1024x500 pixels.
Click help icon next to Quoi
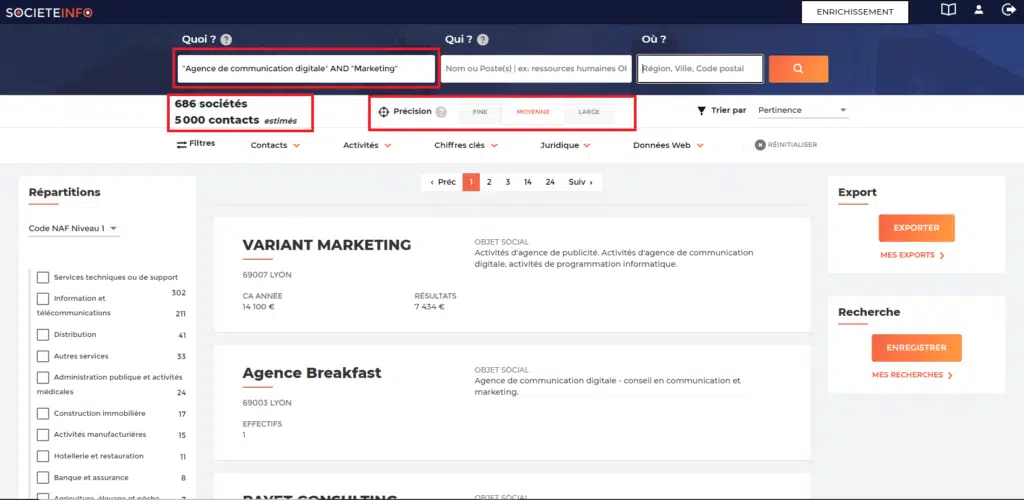pyautogui.click(x=226, y=40)
